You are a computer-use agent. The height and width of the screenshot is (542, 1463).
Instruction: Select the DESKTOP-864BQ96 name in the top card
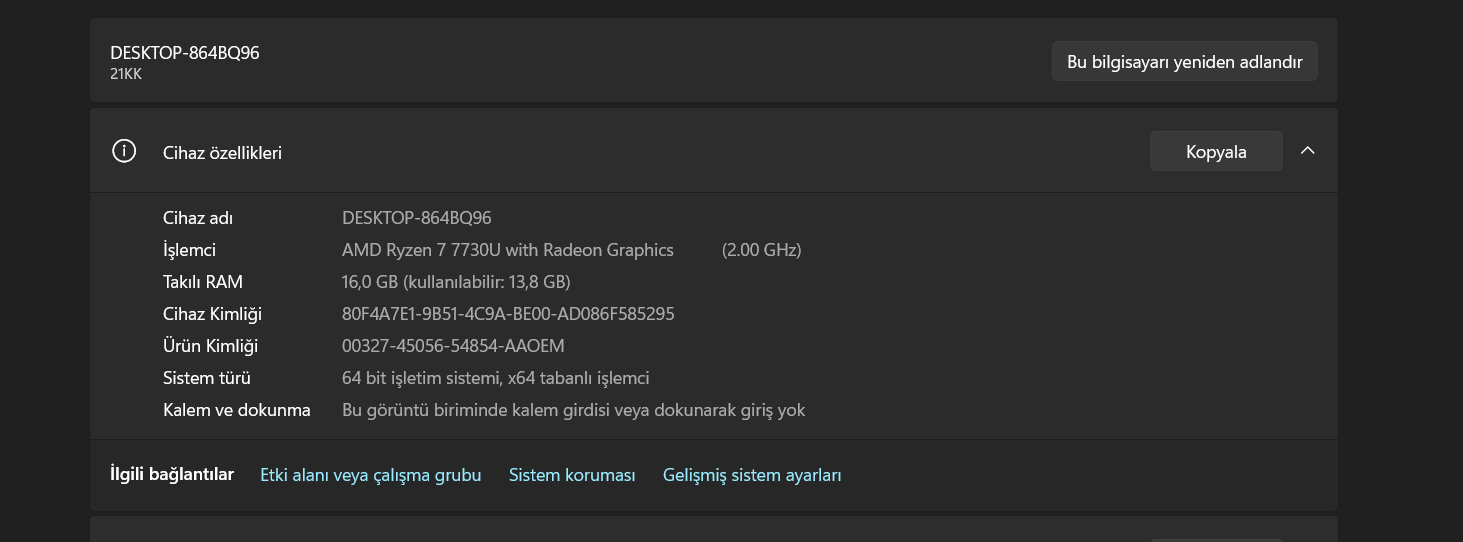click(185, 53)
